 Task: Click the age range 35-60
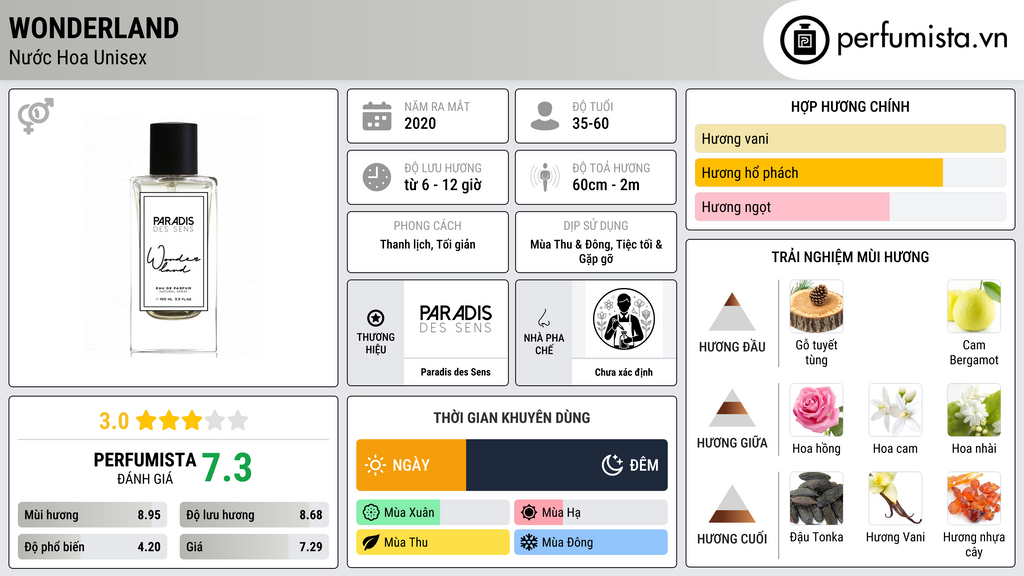tap(590, 123)
